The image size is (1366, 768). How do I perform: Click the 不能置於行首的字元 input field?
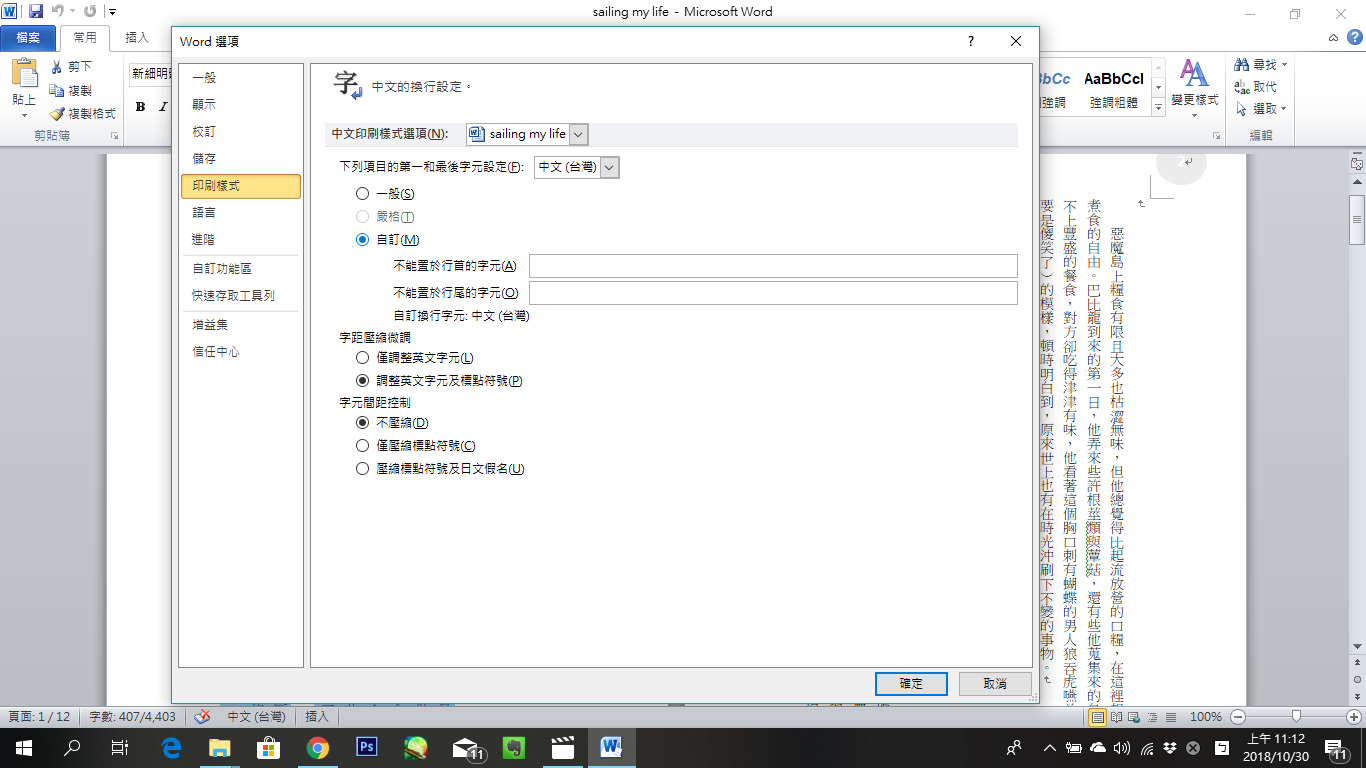(773, 266)
